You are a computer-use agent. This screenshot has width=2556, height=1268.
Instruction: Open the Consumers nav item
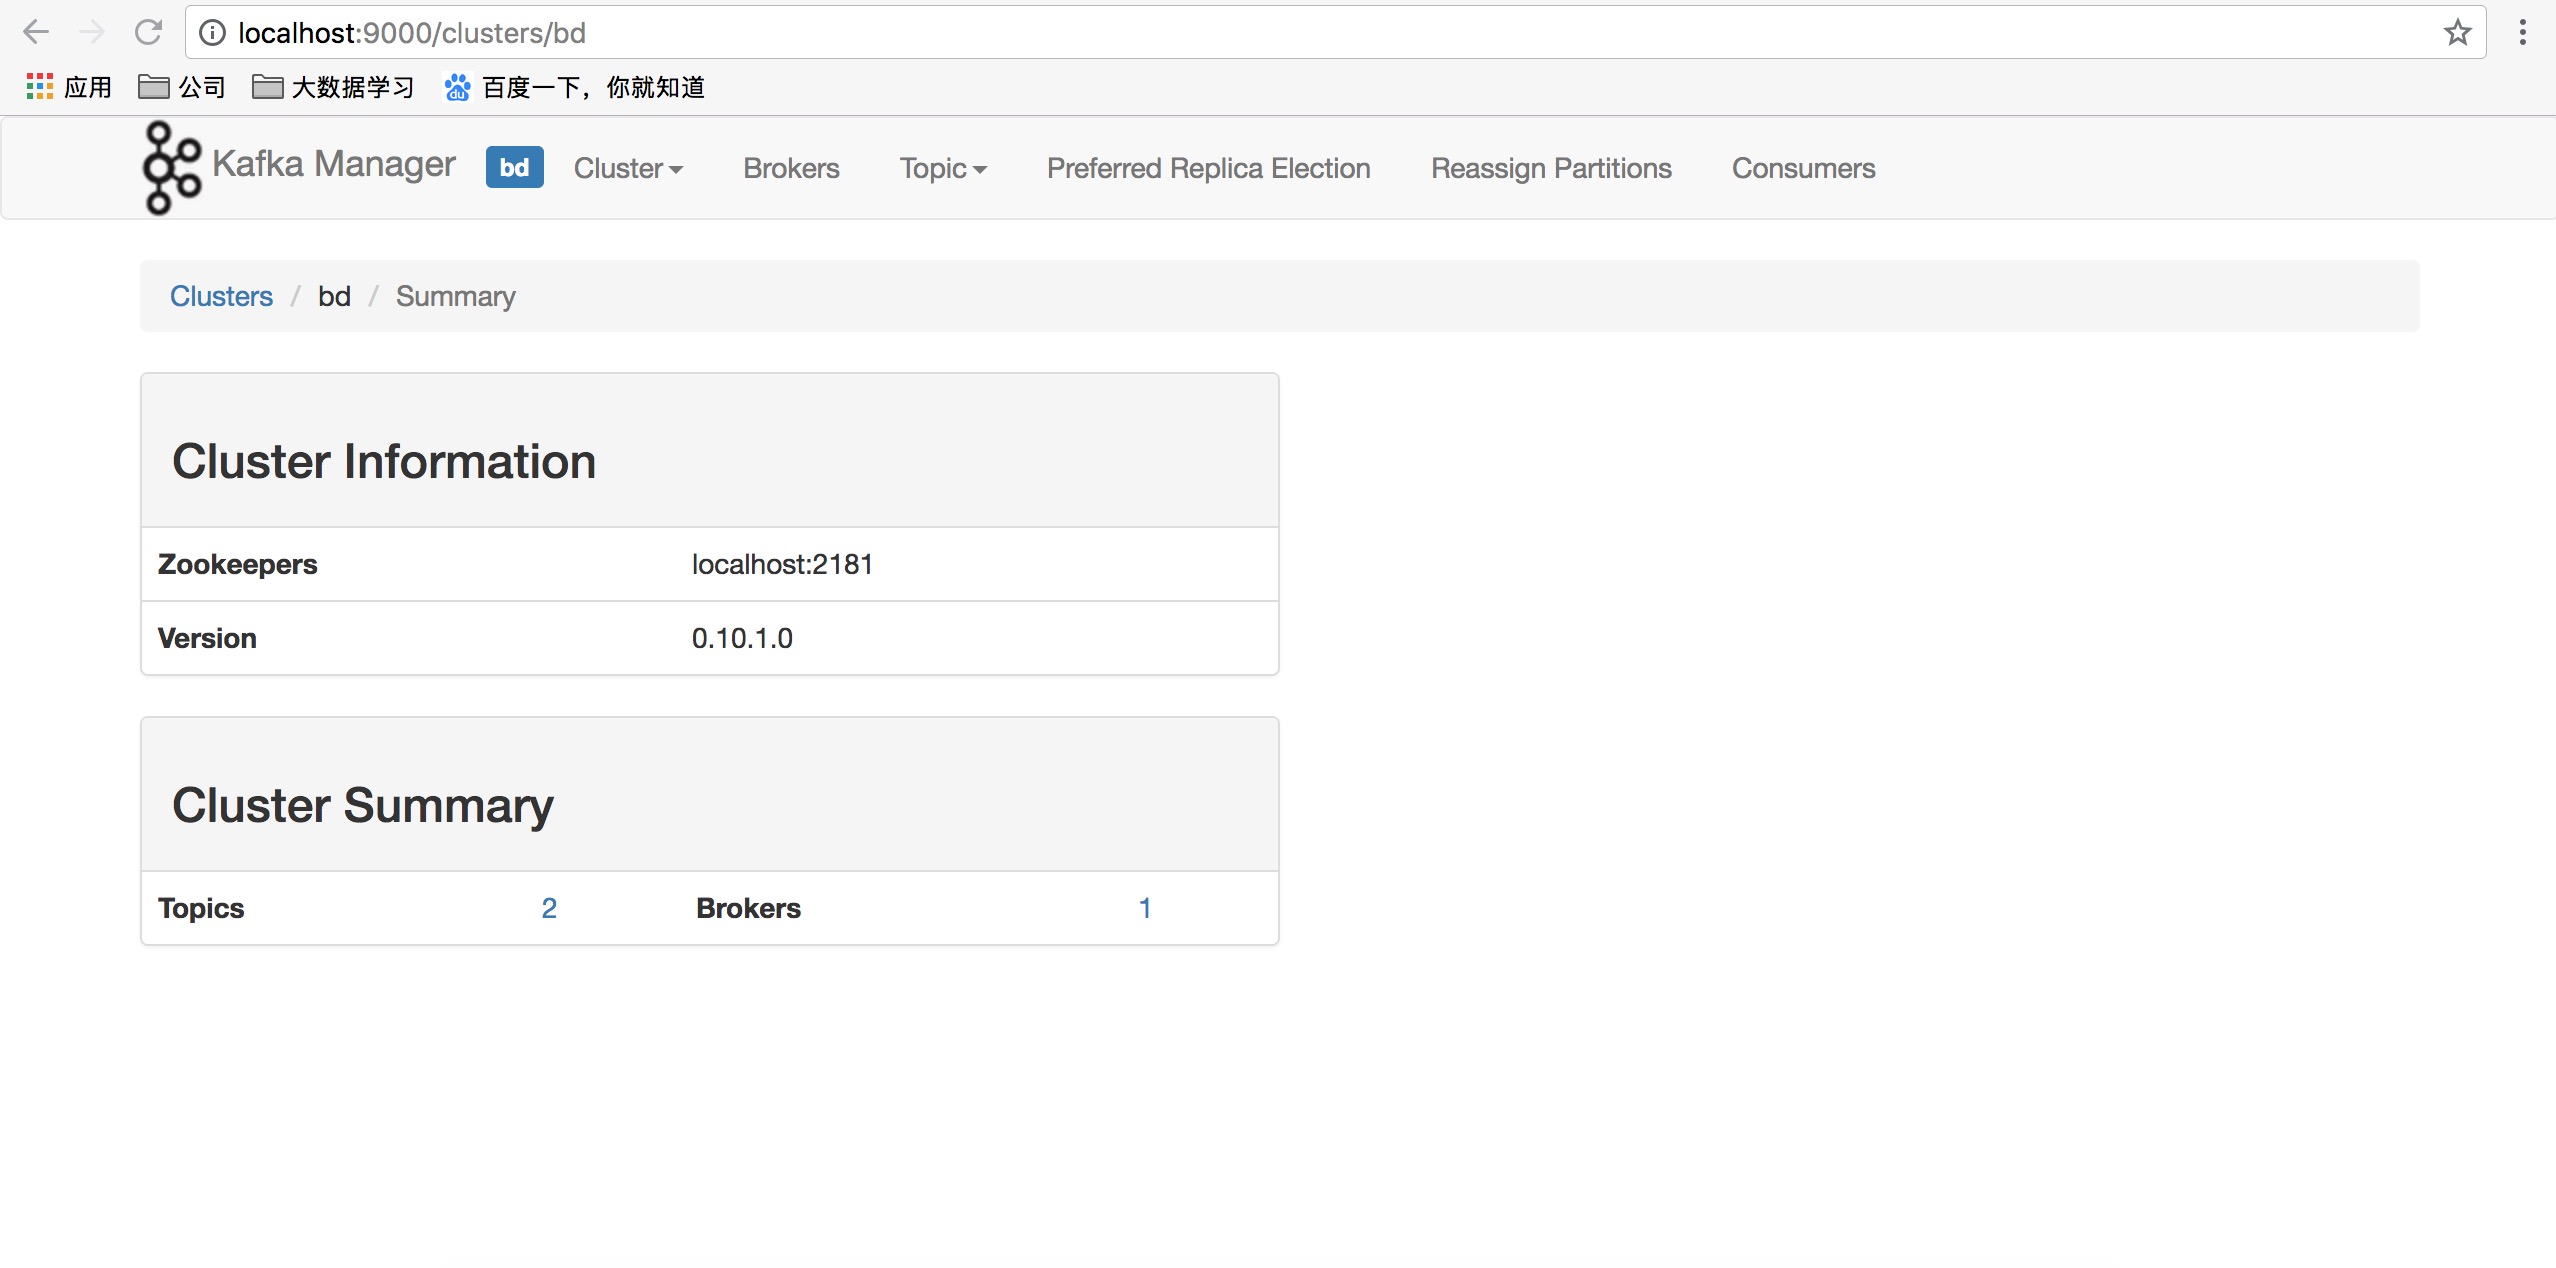1803,168
